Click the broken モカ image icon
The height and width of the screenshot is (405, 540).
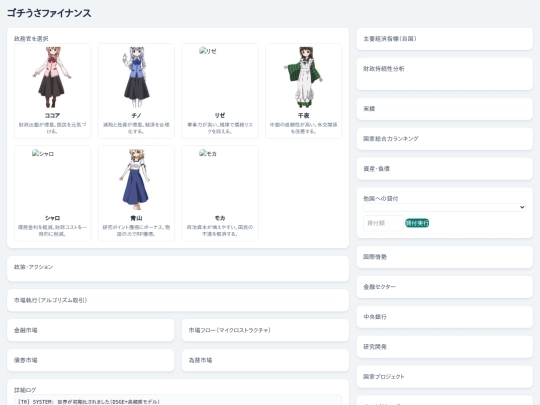208,154
